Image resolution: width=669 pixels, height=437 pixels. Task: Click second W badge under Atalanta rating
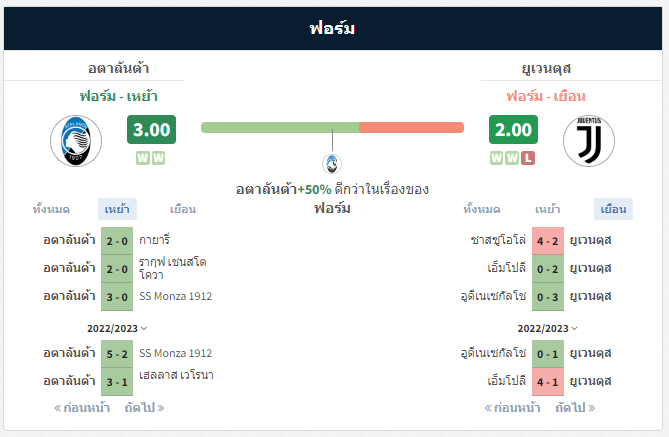158,158
